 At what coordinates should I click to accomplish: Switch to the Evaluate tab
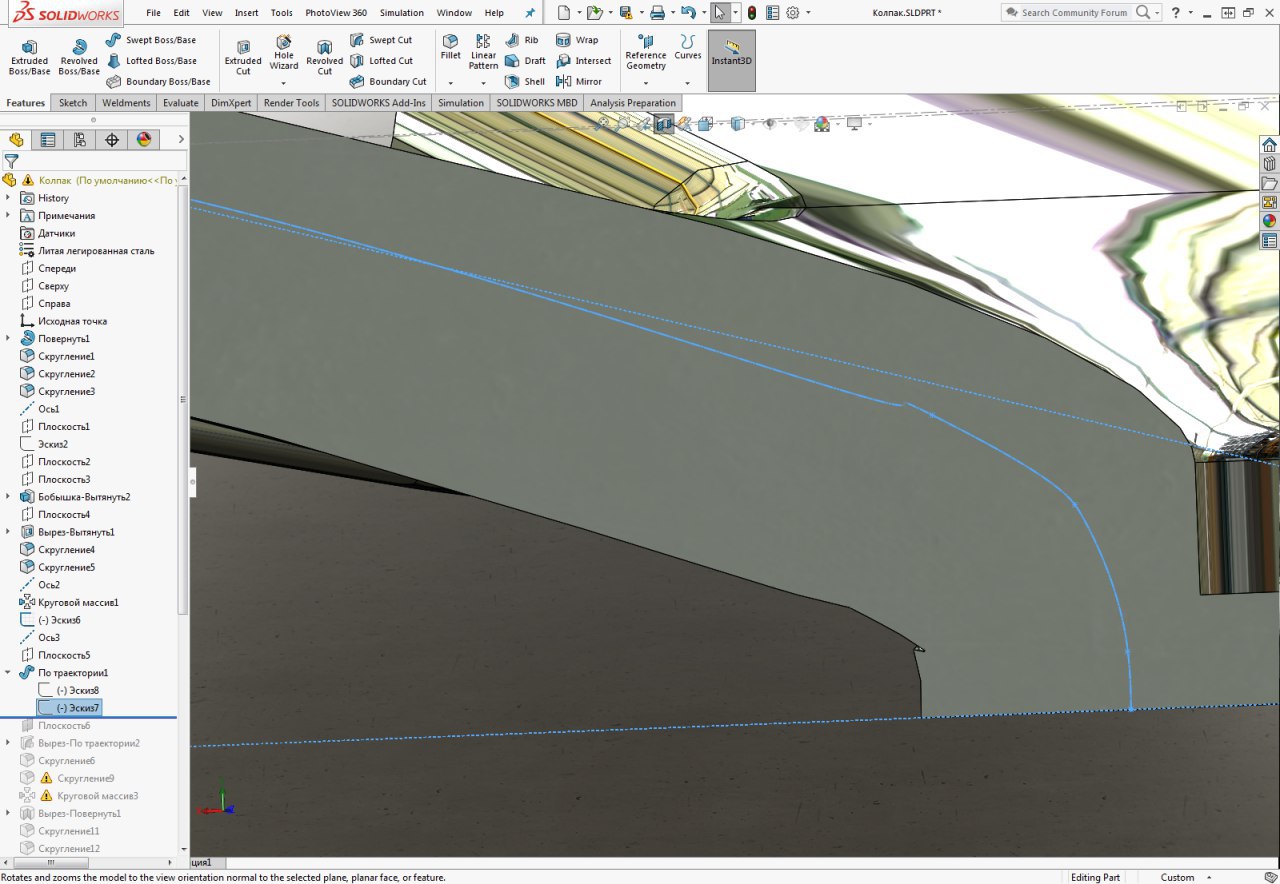click(181, 103)
